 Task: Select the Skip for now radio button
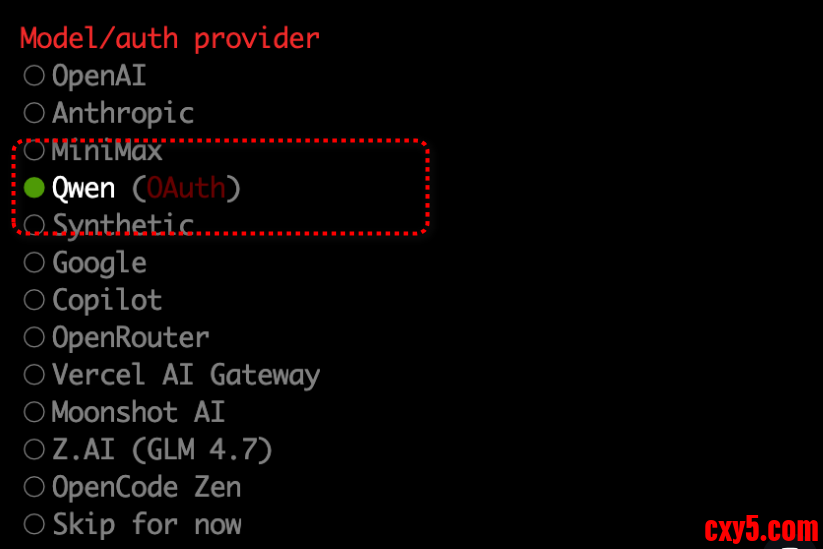(34, 524)
